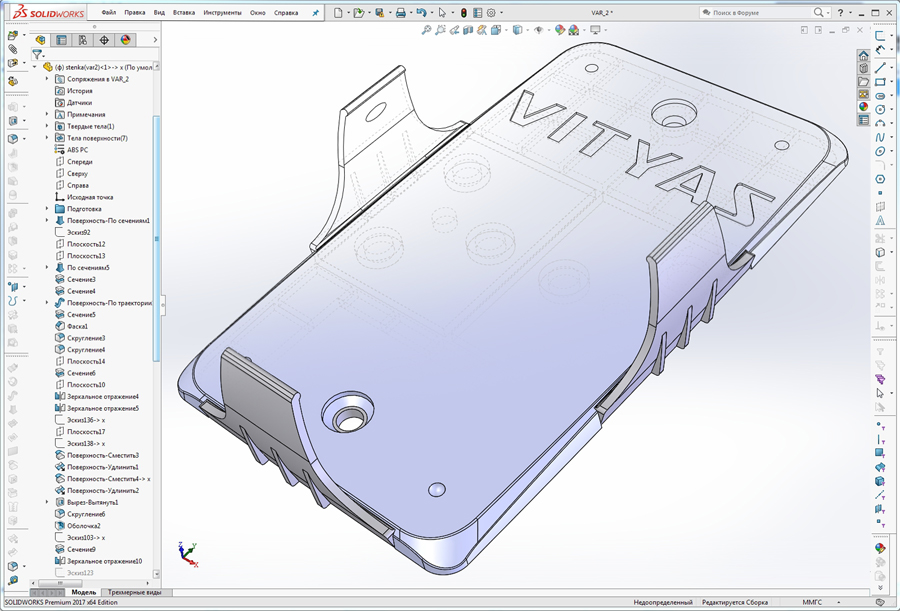This screenshot has width=900, height=611.
Task: Click the Edit Appearance color ball icon
Action: click(x=560, y=30)
